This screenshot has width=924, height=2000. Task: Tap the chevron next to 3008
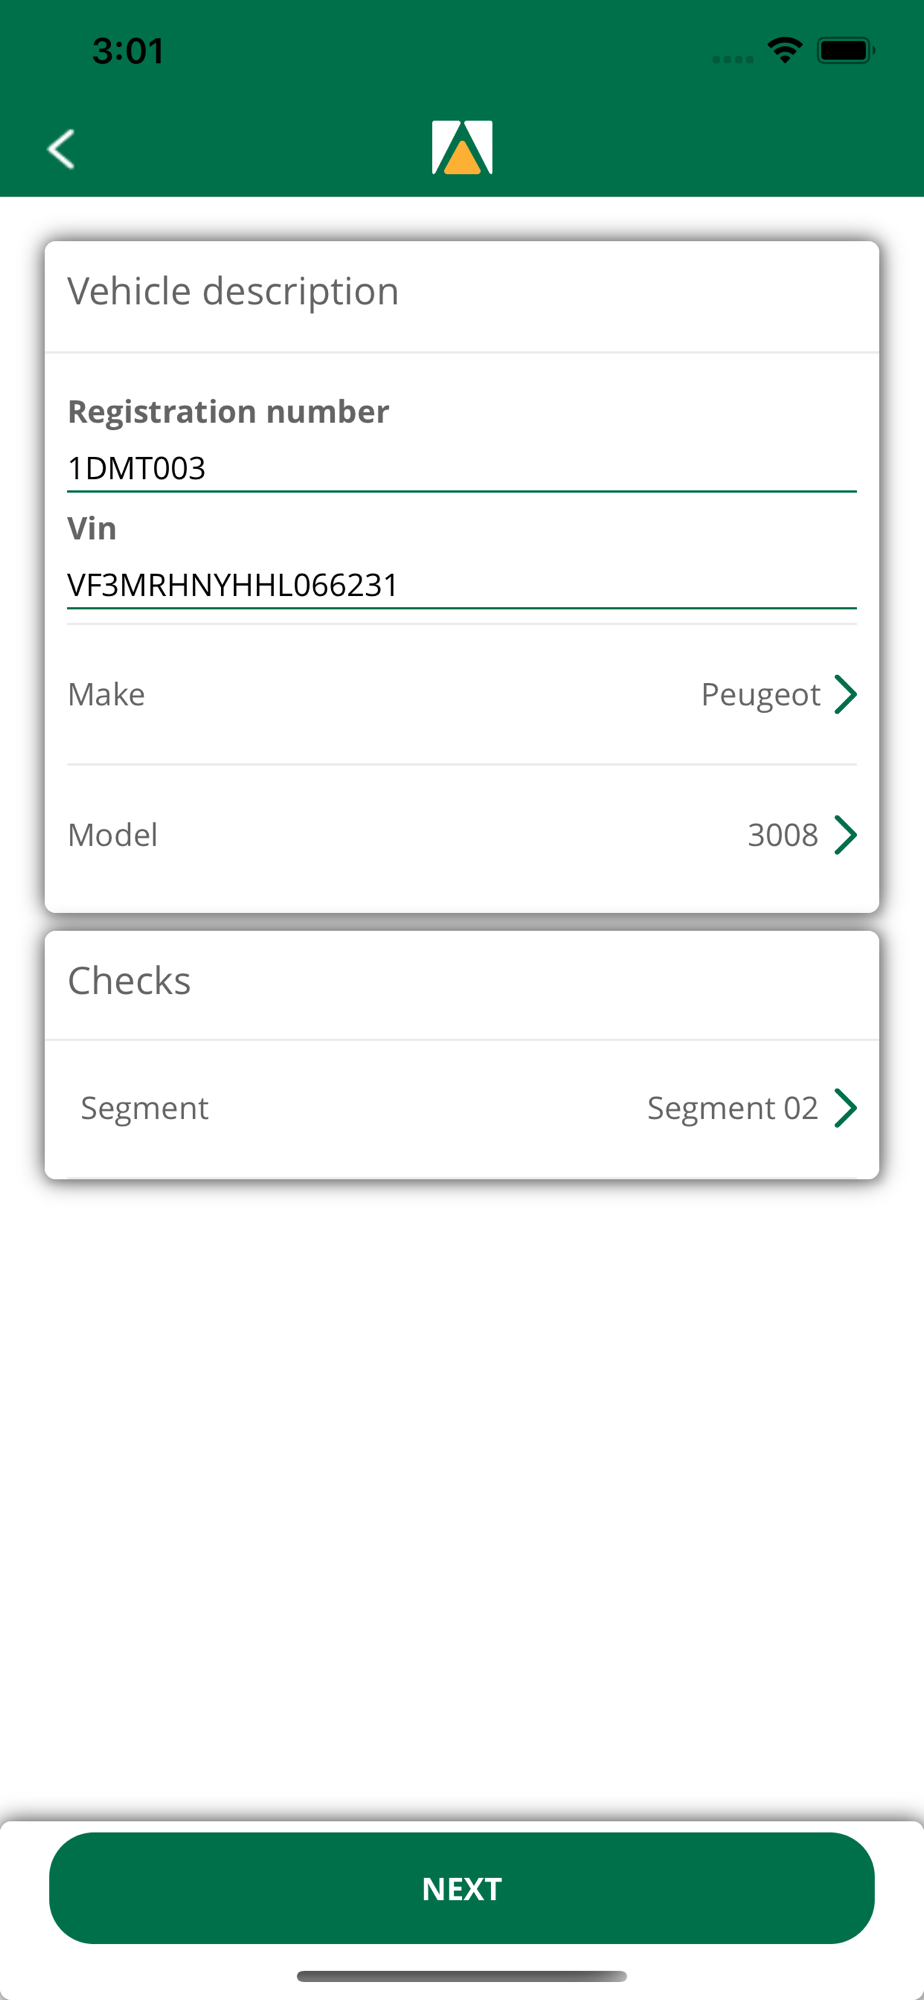tap(846, 835)
